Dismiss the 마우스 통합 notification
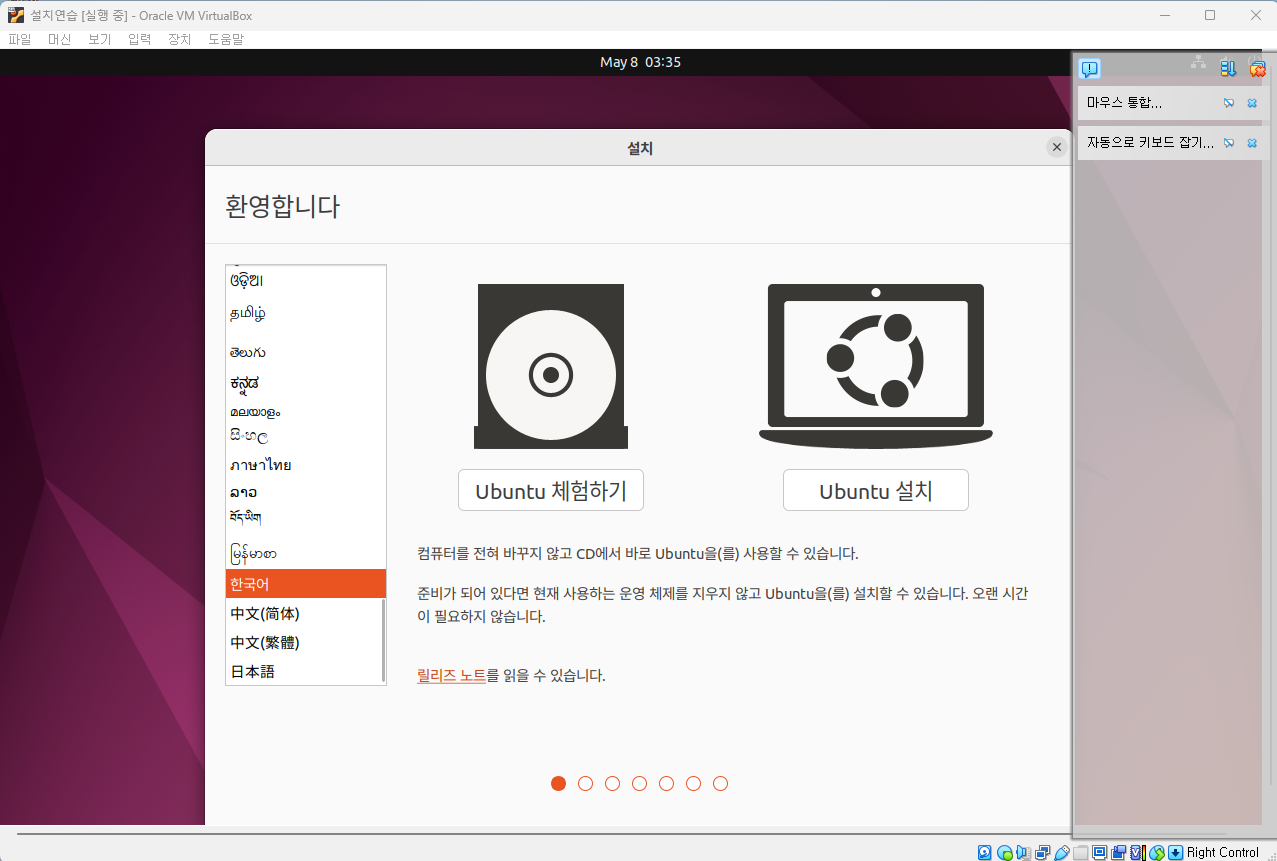Image resolution: width=1277 pixels, height=861 pixels. [1252, 103]
